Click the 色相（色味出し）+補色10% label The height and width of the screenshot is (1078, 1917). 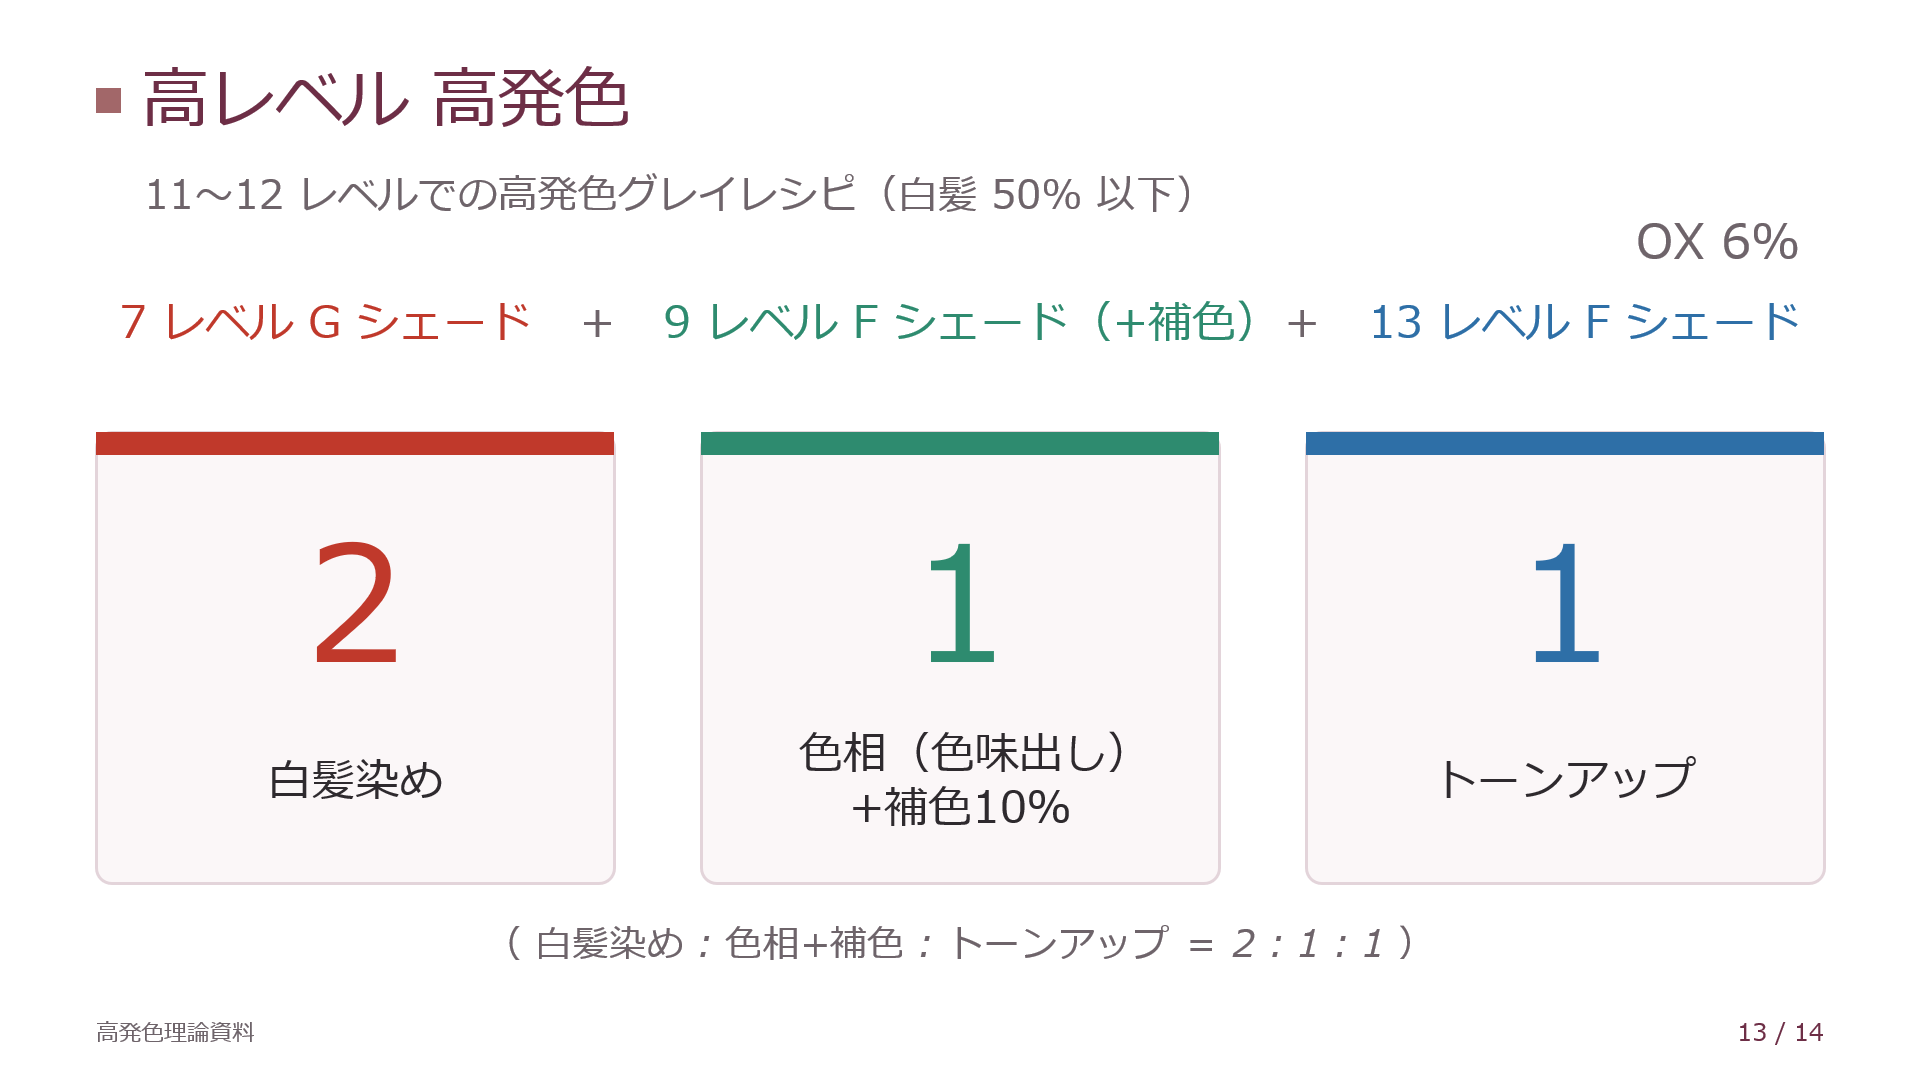pos(961,780)
